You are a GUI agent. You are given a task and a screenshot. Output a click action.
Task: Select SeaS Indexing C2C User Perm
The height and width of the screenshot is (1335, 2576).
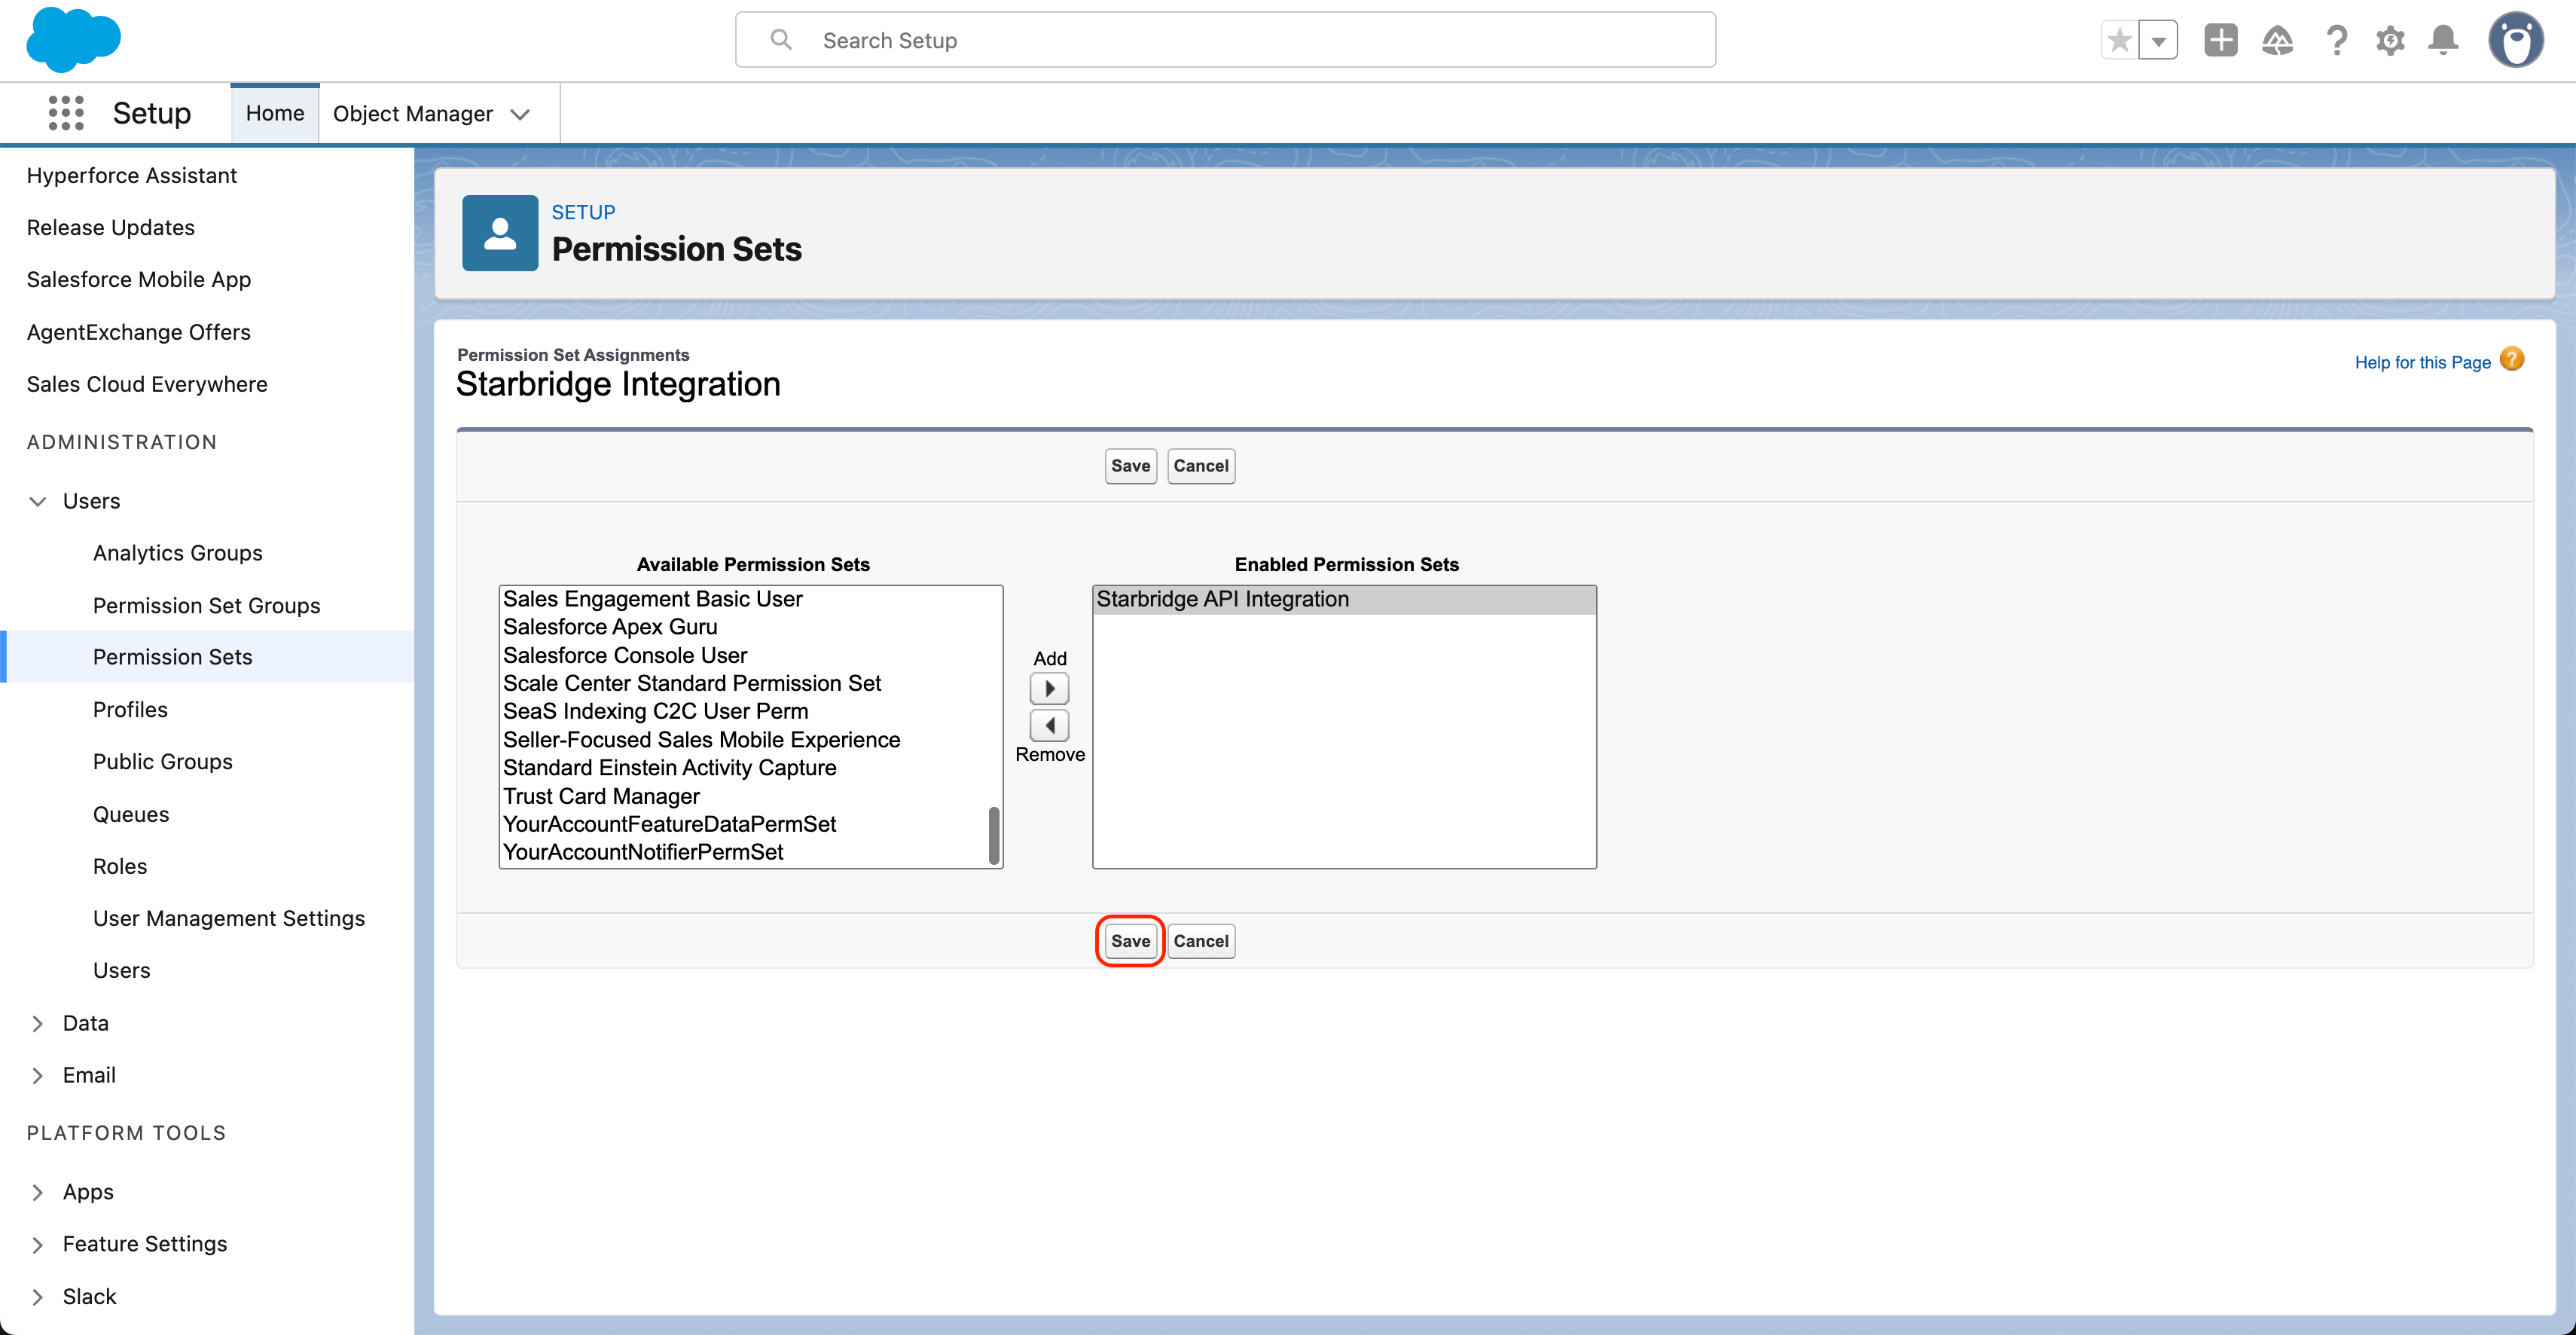744,711
